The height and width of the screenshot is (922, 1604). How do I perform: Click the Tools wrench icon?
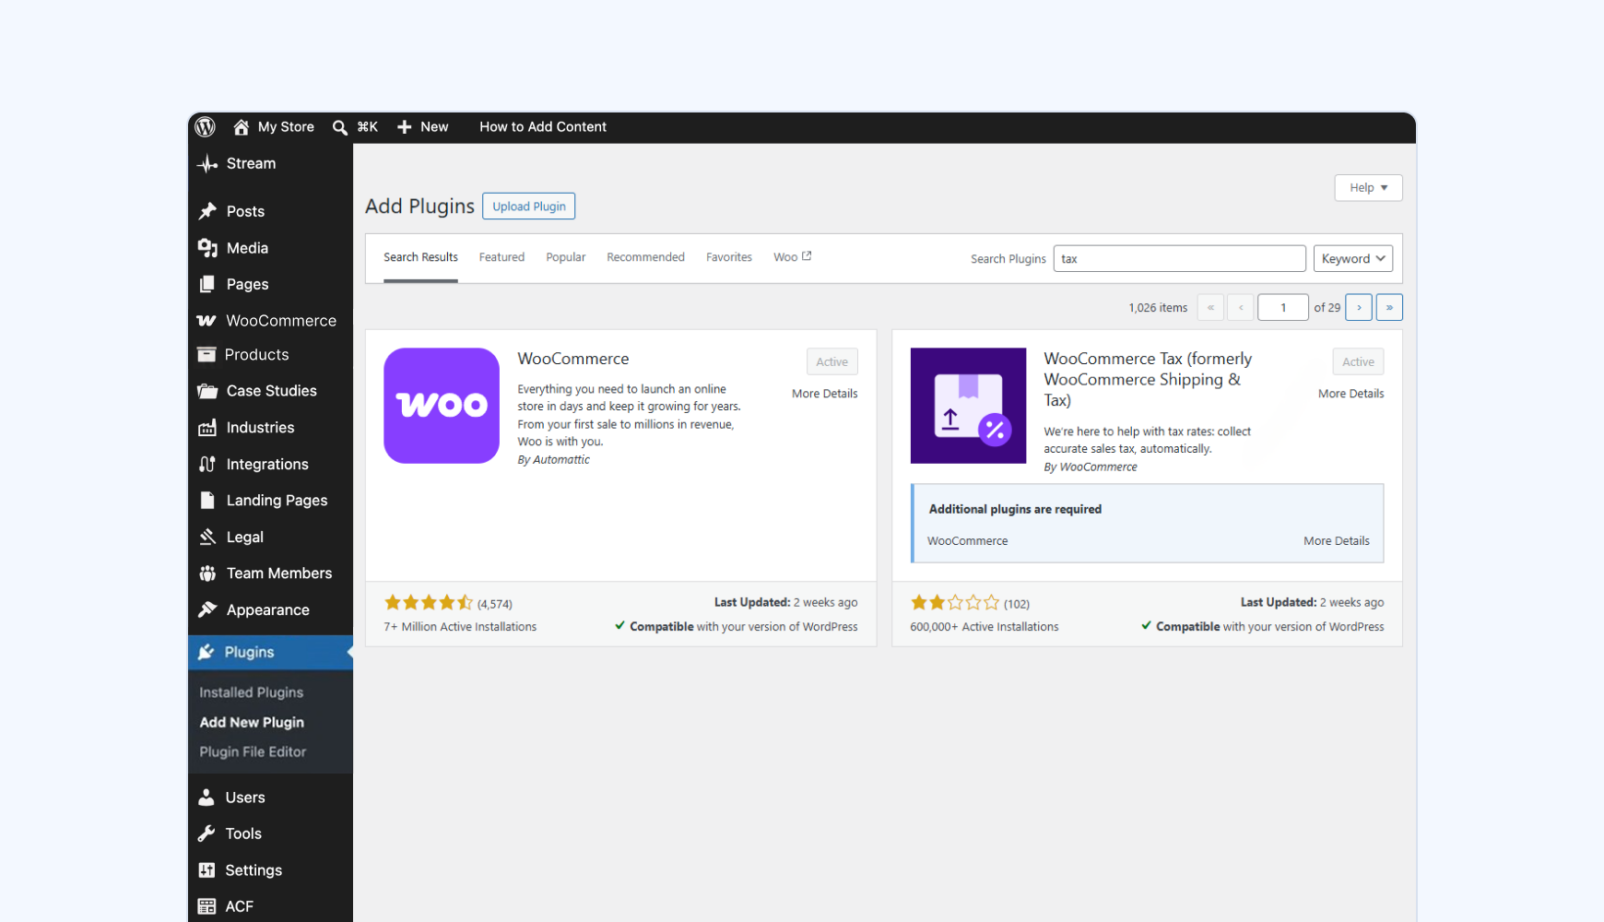click(x=206, y=834)
